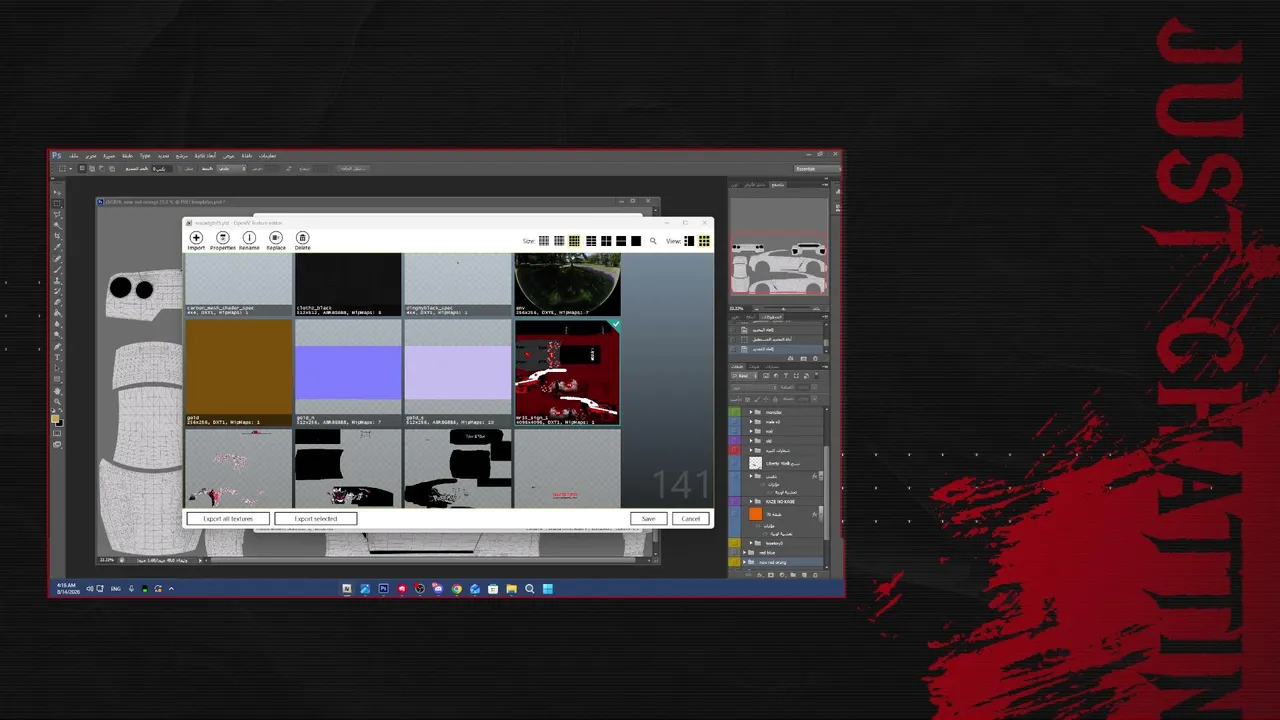
Task: Toggle visibility of the red blue group
Action: [x=736, y=552]
